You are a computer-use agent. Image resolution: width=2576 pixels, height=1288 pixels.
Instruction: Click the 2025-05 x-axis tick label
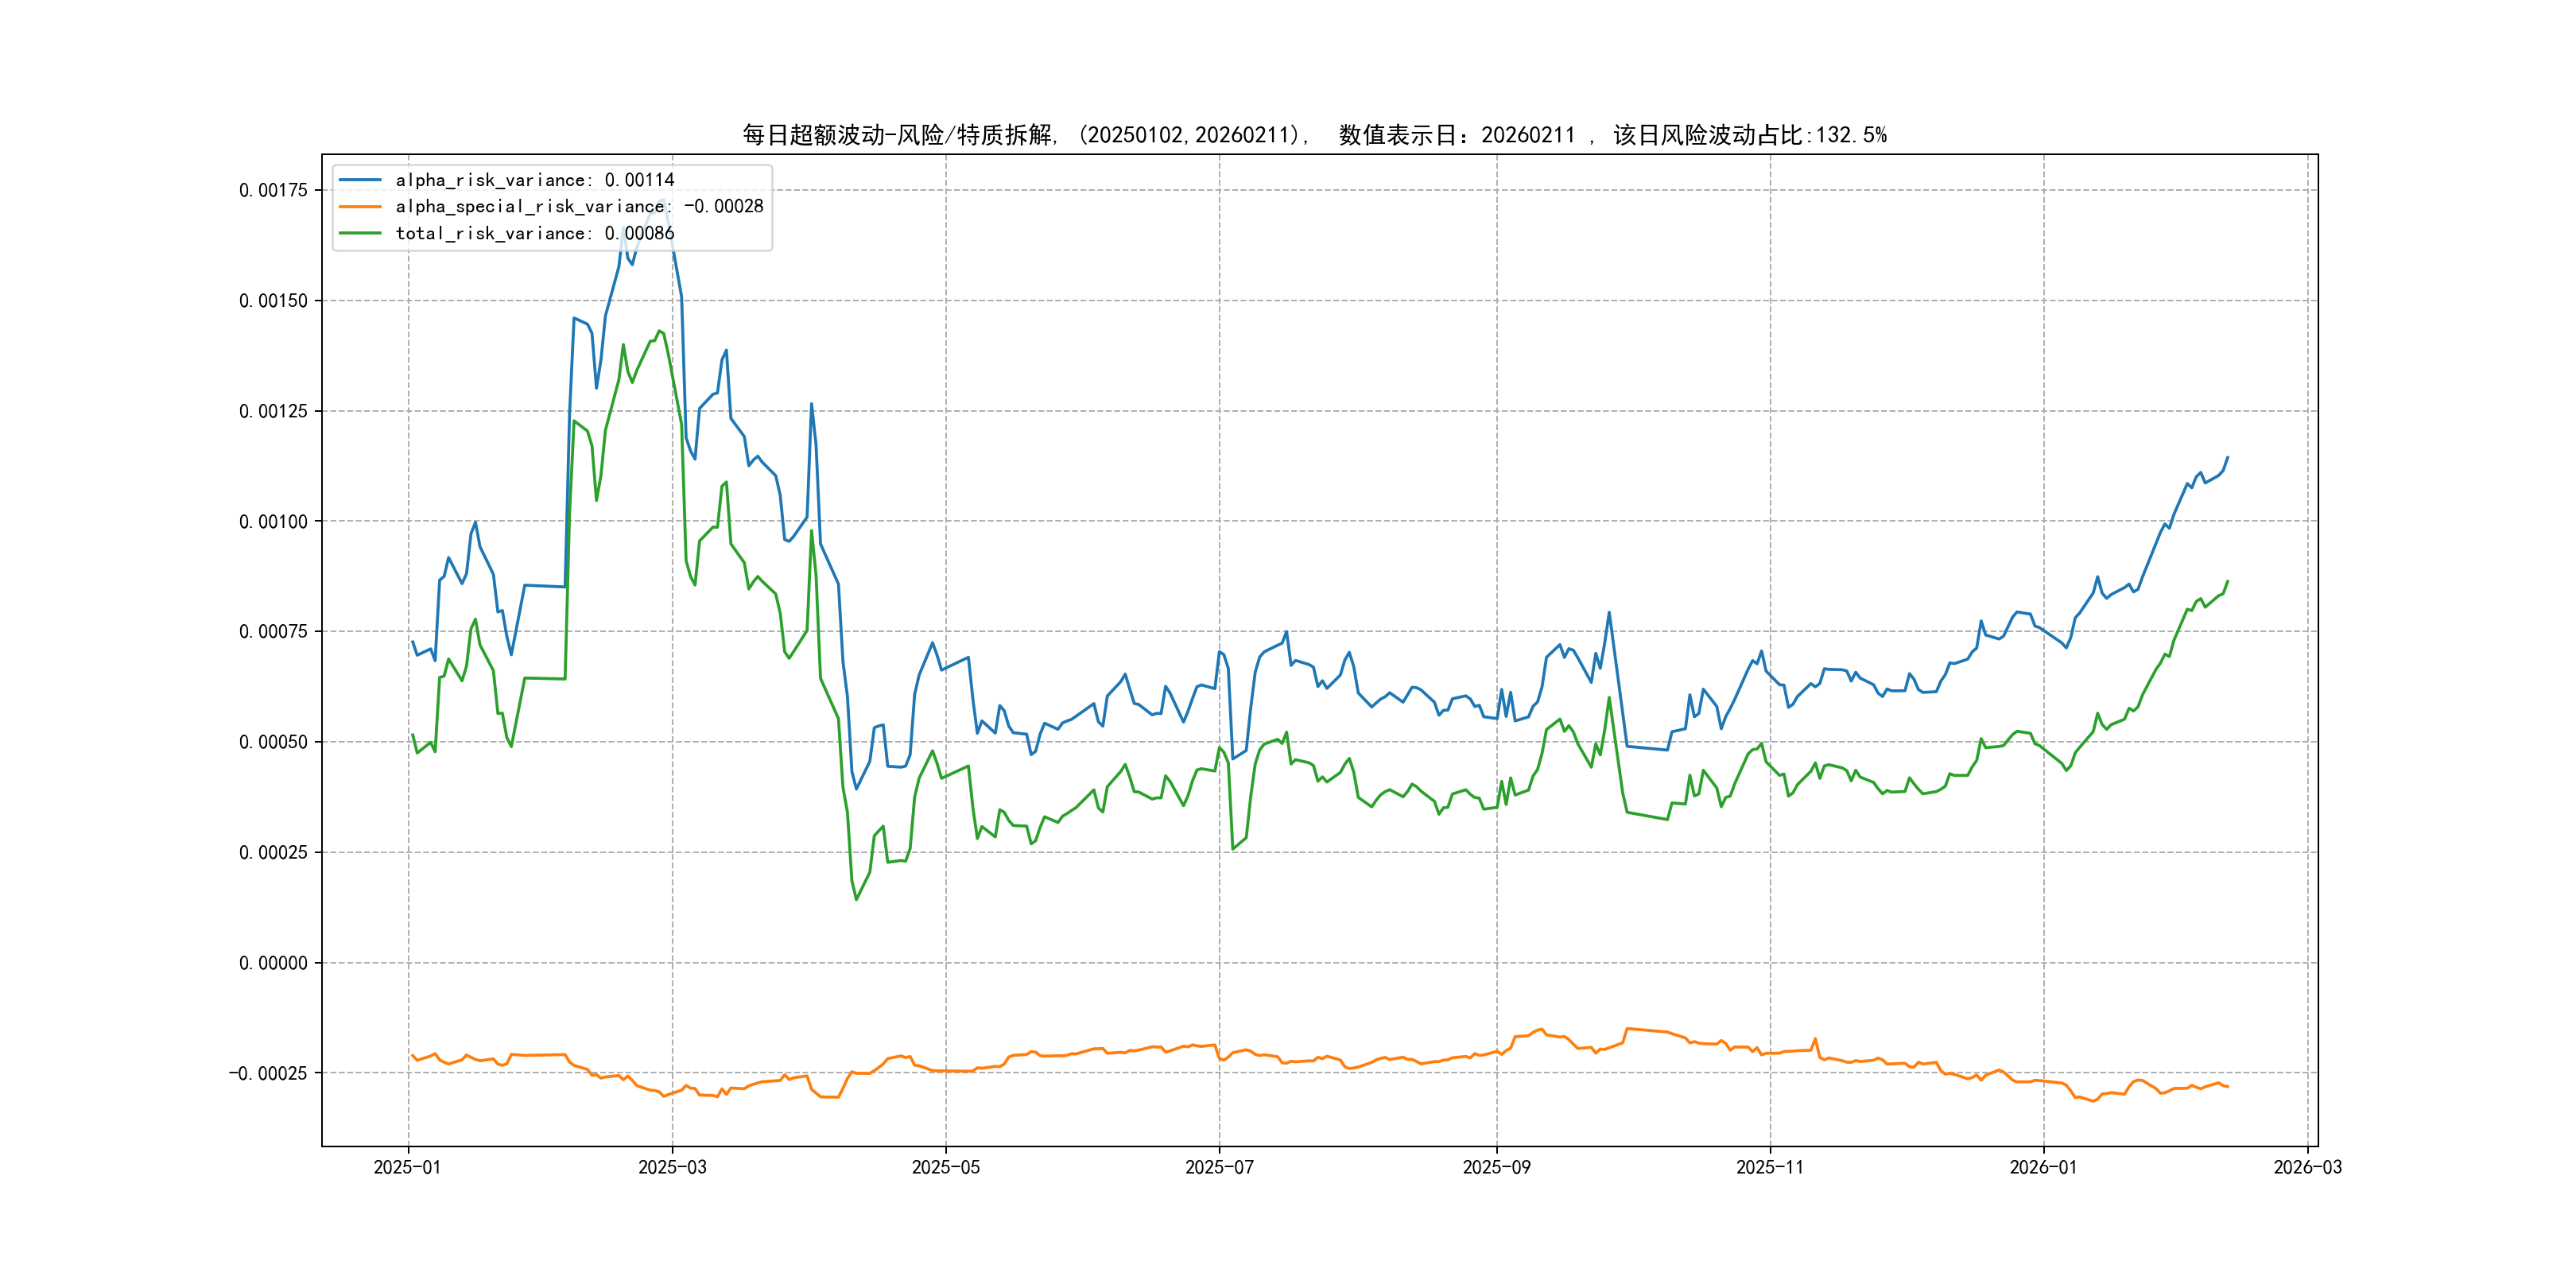(945, 1168)
